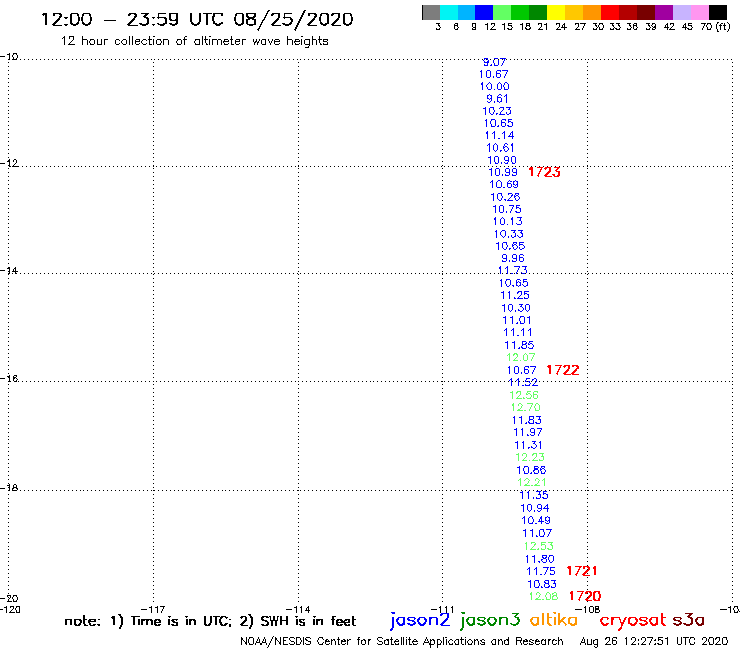Select the 11.73 wave height value
Viewport: 740px width, 650px height.
(x=513, y=270)
